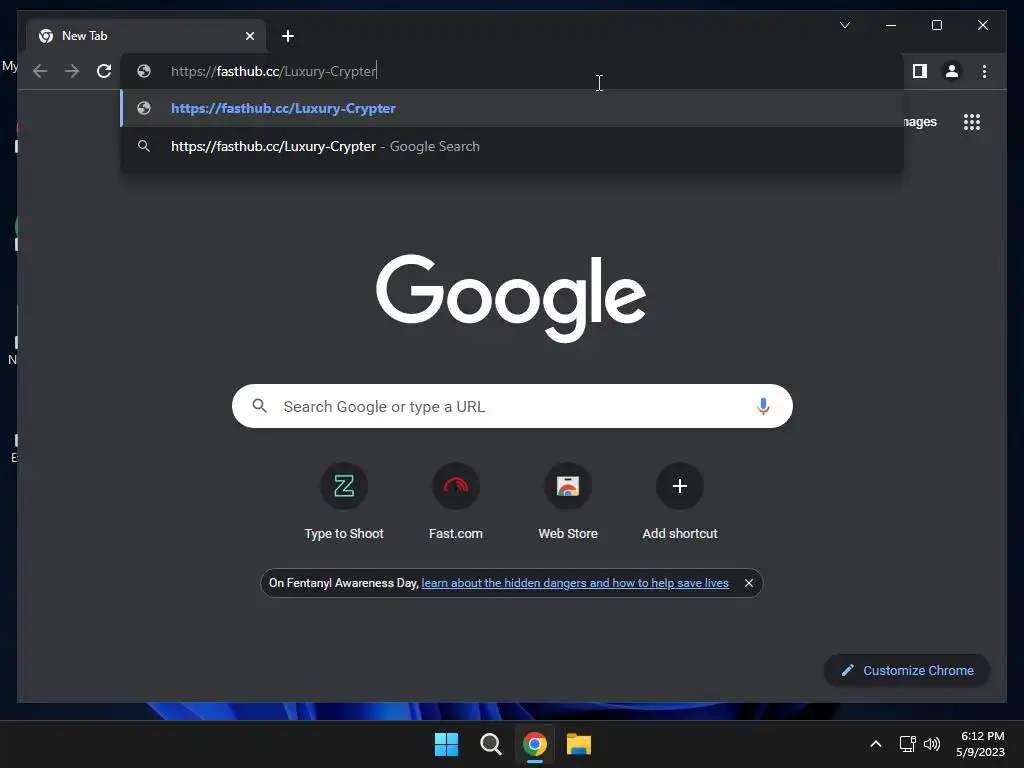The width and height of the screenshot is (1024, 768).
Task: Click the browser forward arrow
Action: [72, 71]
